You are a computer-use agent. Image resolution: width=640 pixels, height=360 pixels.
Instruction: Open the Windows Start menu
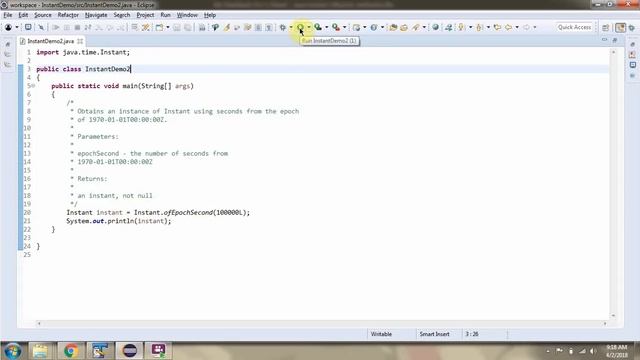(12, 351)
